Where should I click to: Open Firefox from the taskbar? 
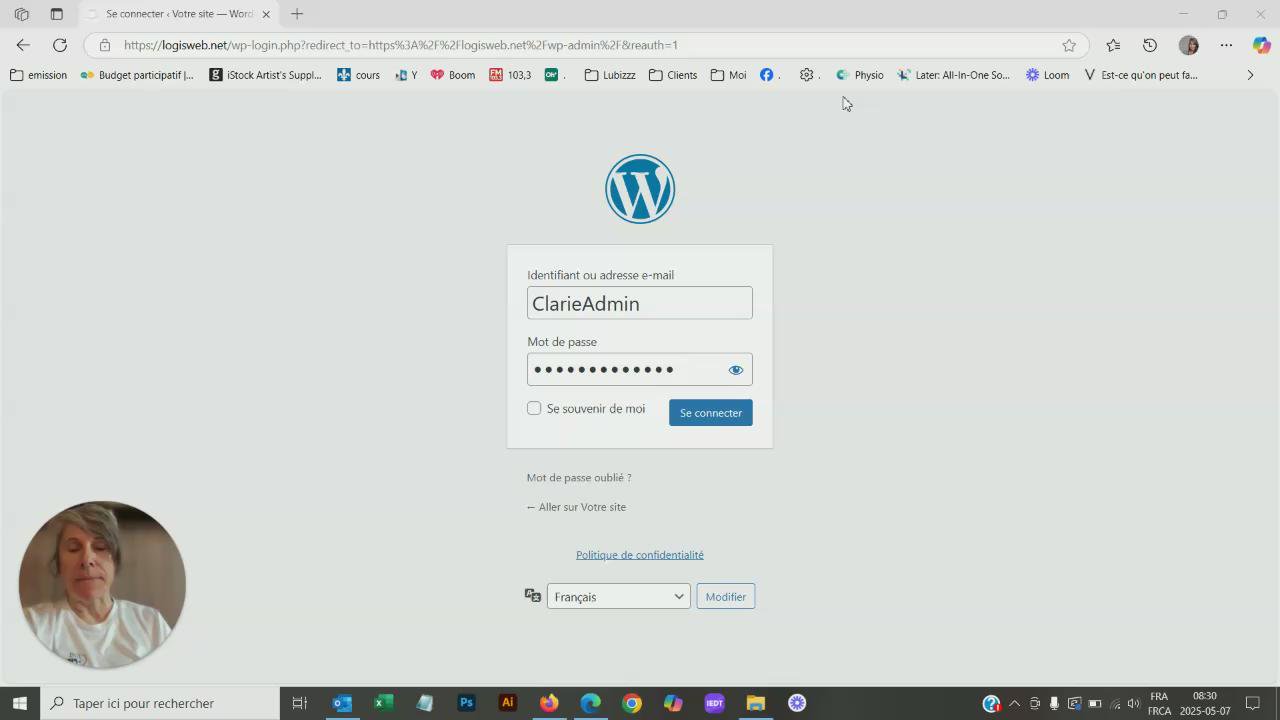(549, 703)
